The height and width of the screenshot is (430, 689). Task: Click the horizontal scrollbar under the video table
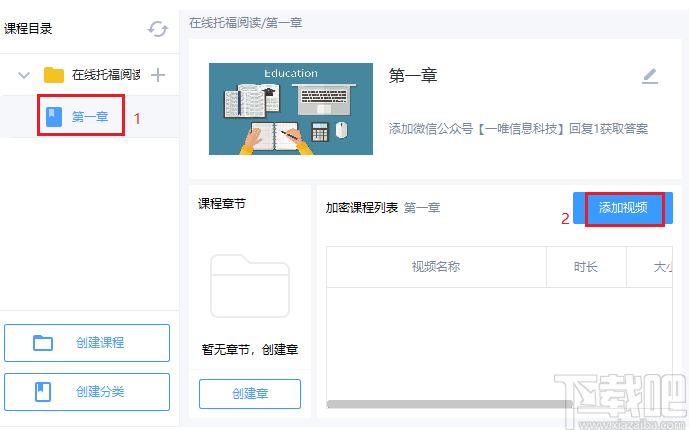[x=450, y=404]
